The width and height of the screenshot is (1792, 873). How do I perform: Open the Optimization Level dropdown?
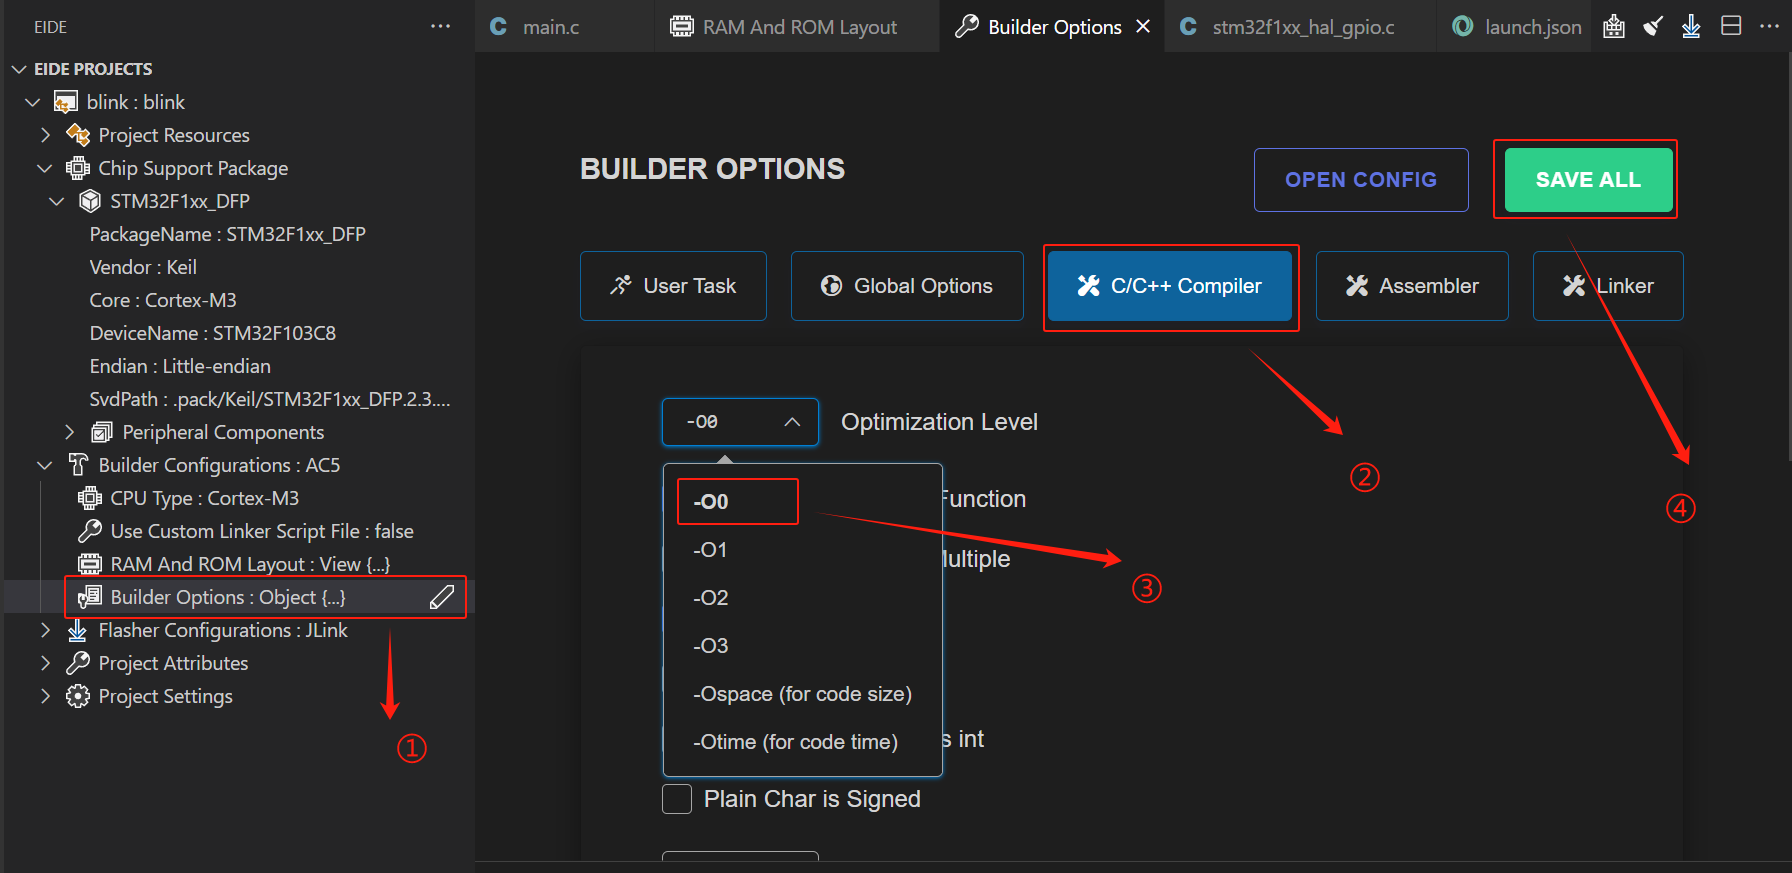pyautogui.click(x=740, y=422)
